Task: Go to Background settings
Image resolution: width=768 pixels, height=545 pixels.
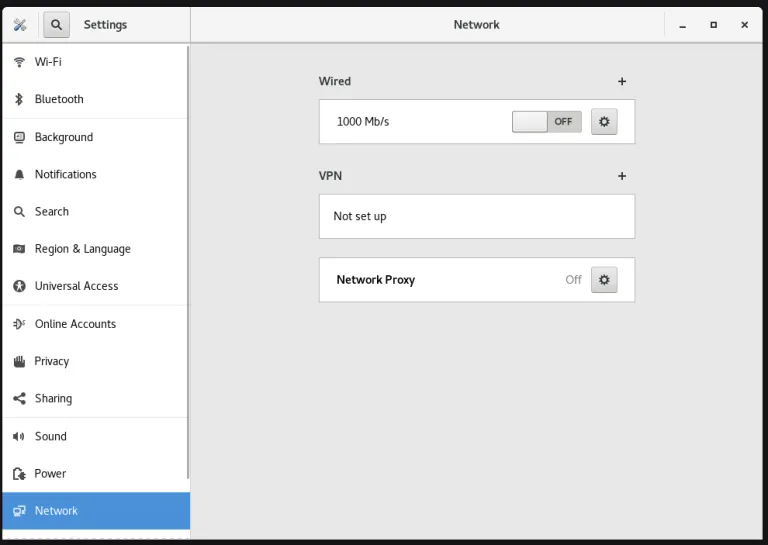Action: coord(96,137)
